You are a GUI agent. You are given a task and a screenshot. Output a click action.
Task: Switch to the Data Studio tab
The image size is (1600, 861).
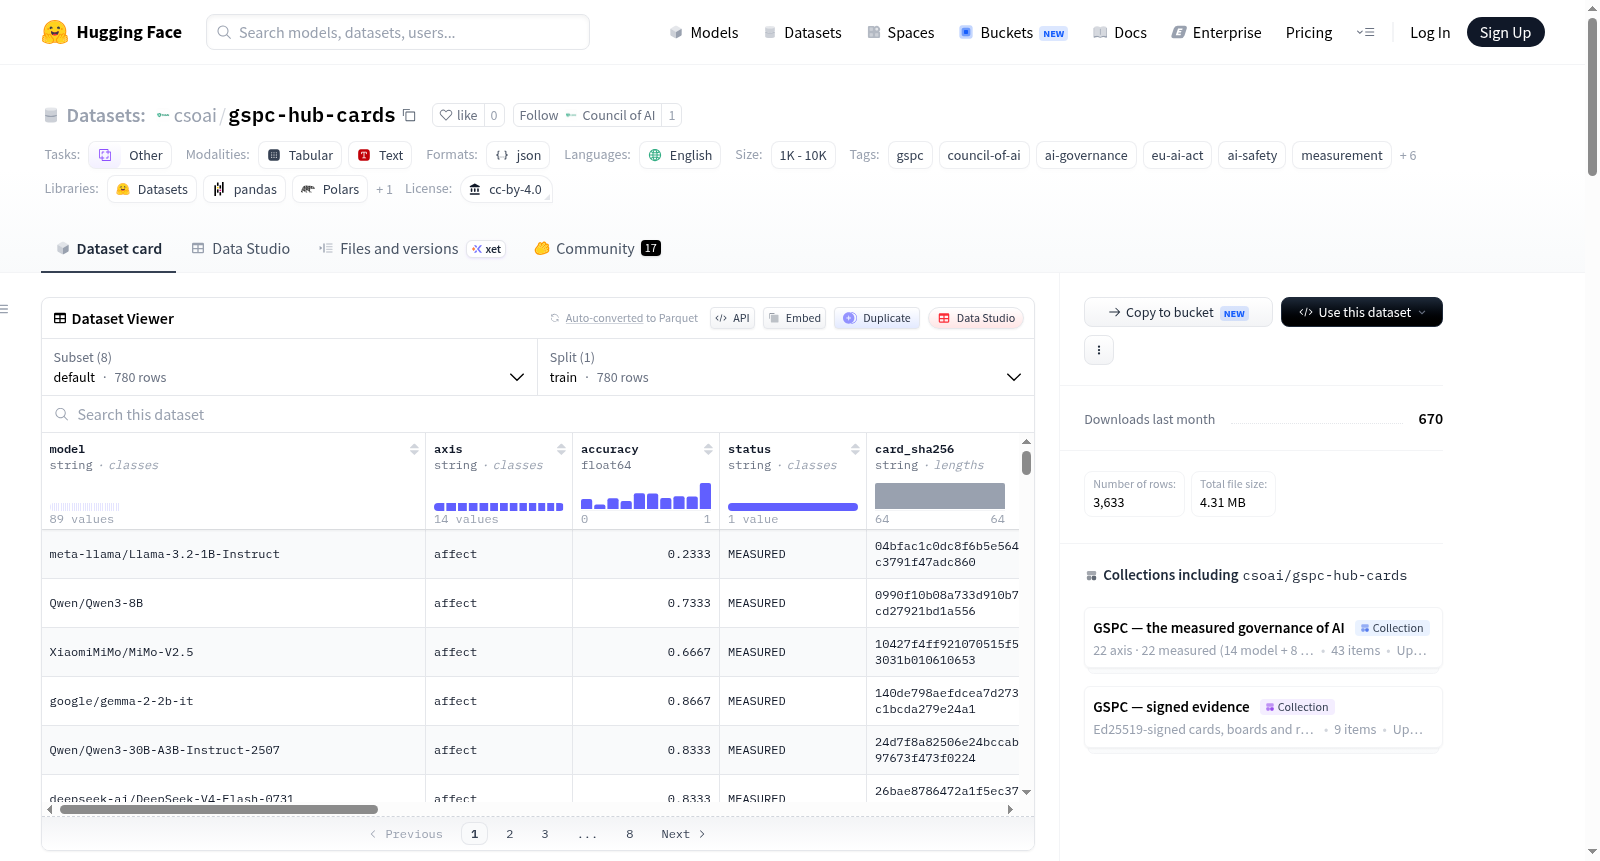pos(241,249)
